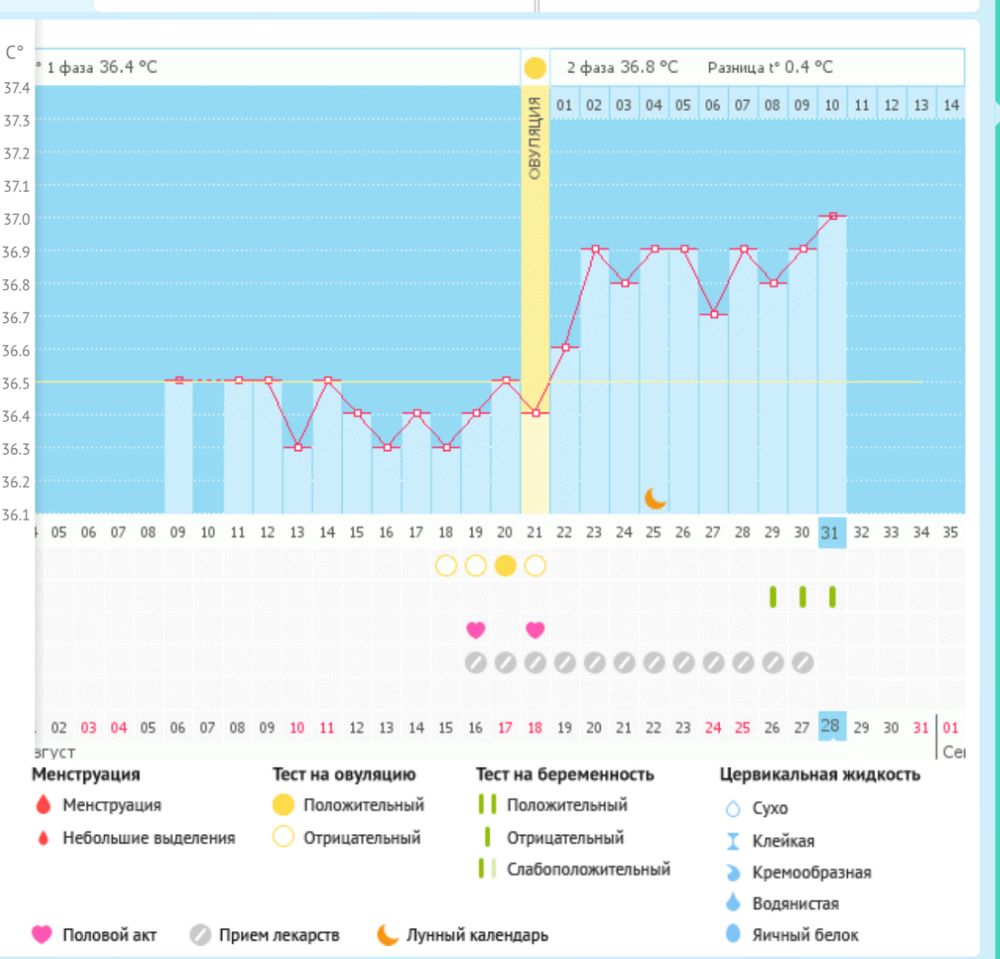
Task: Click the 37.0 temperature point on day 31
Action: pyautogui.click(x=832, y=216)
